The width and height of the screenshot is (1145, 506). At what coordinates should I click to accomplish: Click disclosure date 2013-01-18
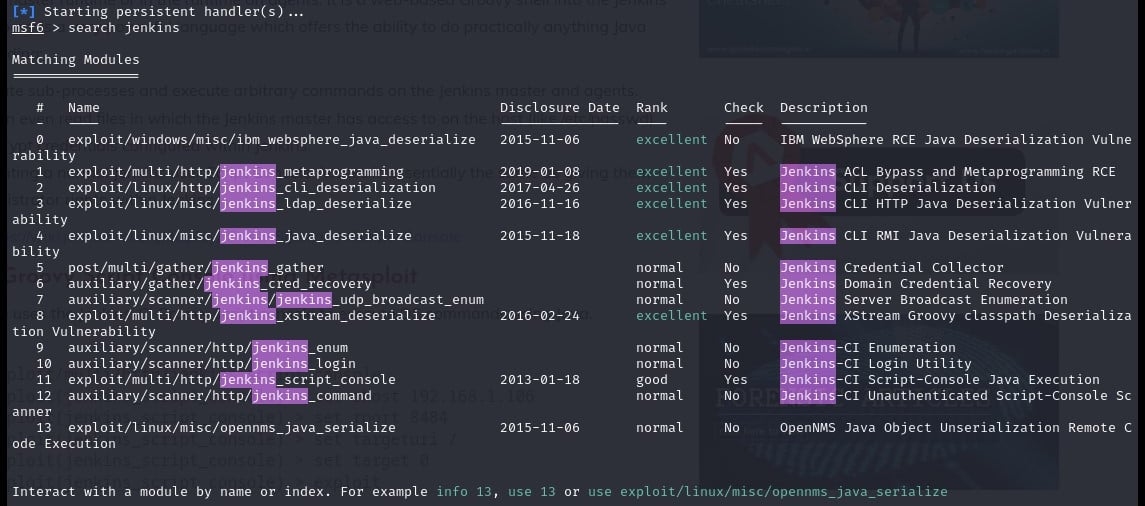click(540, 380)
